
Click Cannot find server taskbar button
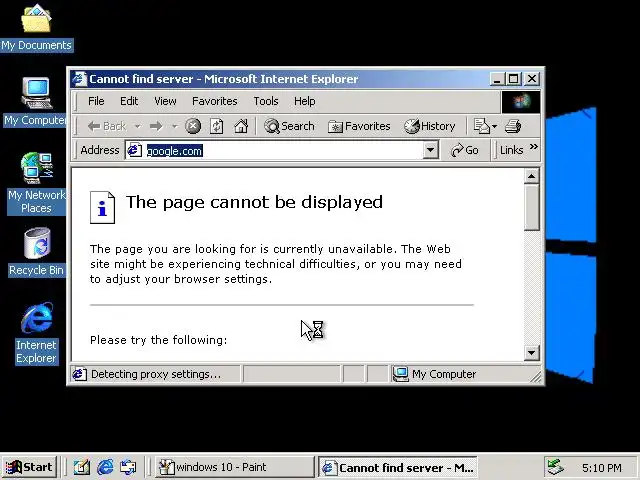coord(398,467)
